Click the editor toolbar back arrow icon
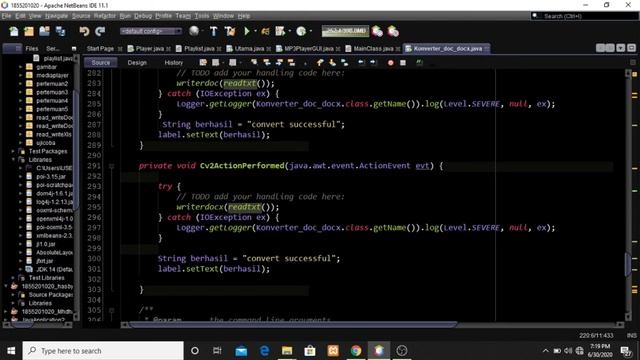The width and height of the screenshot is (640, 360). coord(361,62)
